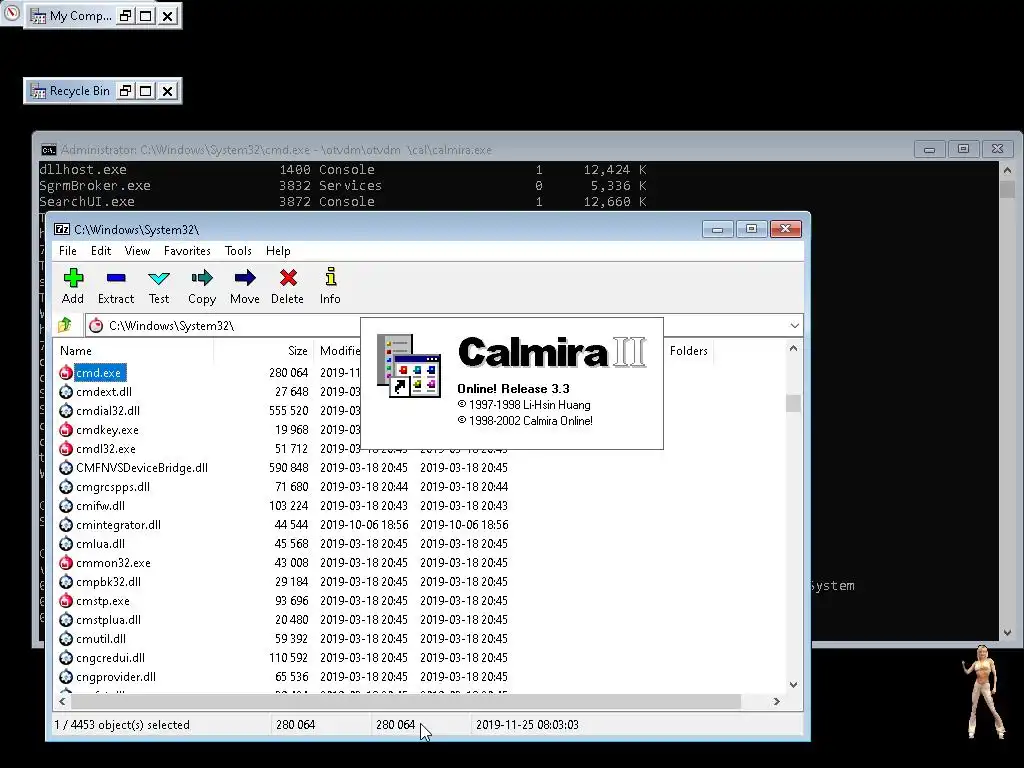Click the cmdext.dll file icon

[x=66, y=392]
